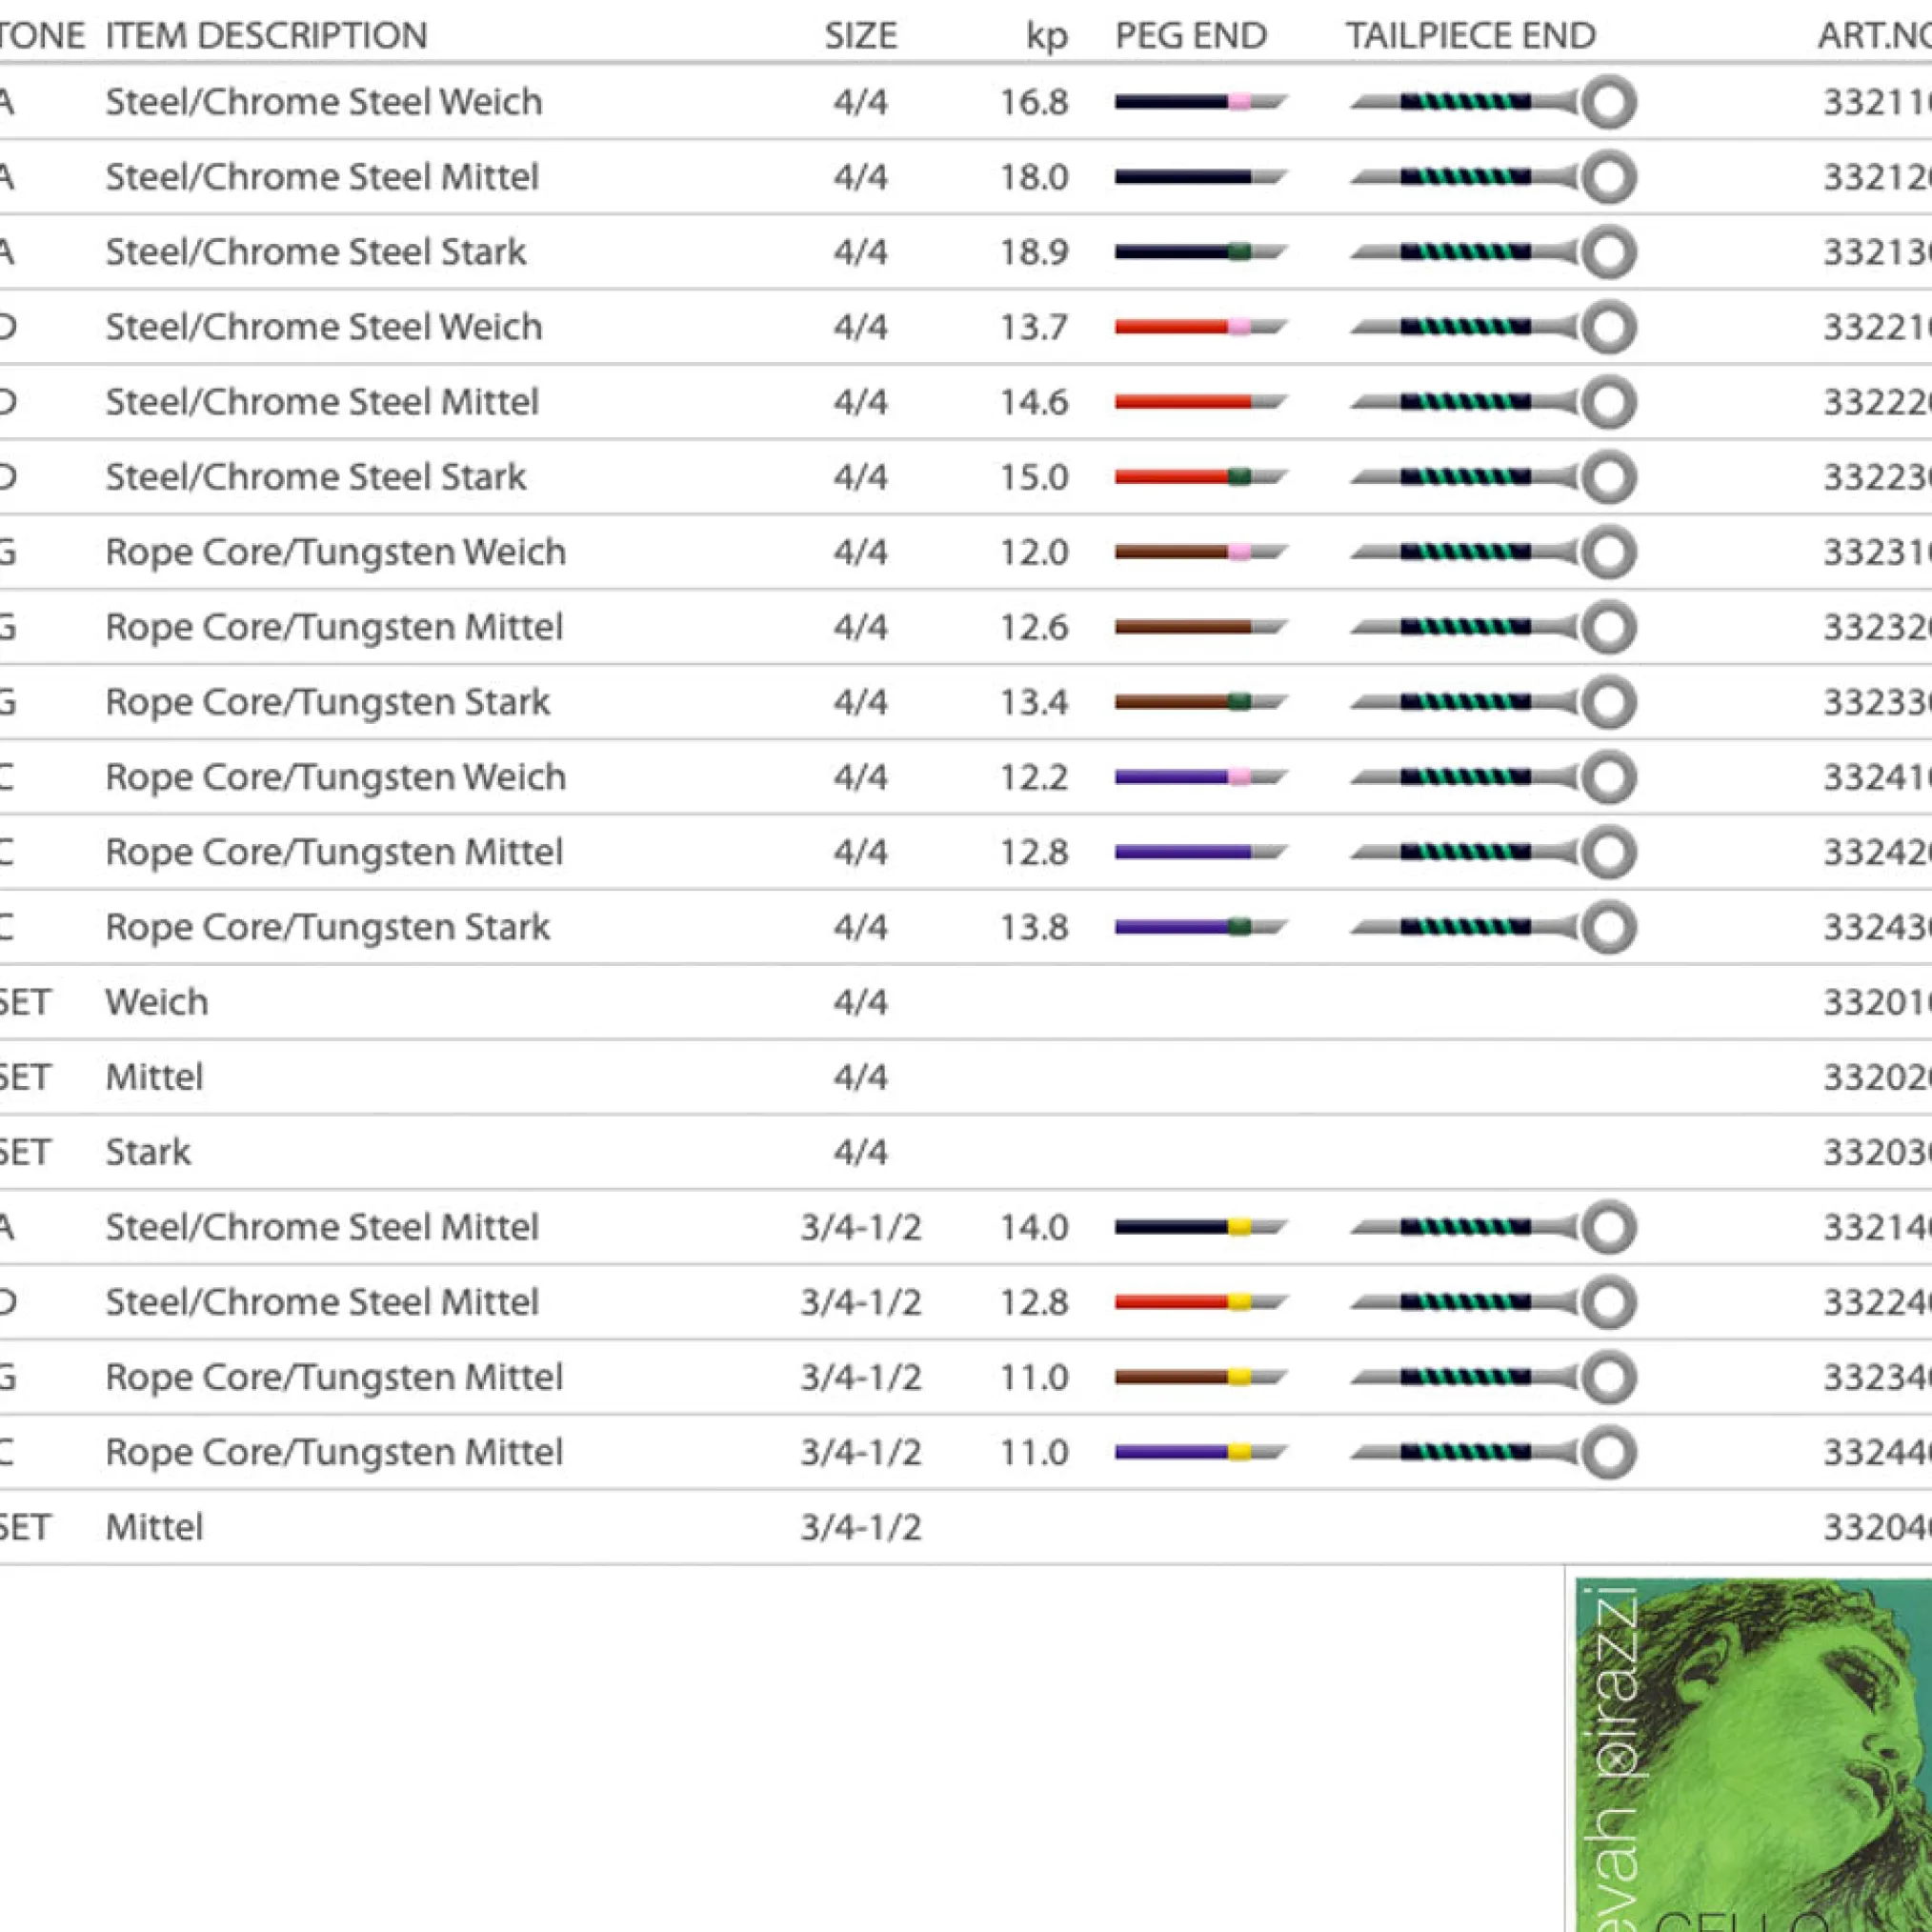The width and height of the screenshot is (1932, 1932).
Task: Select the SET Weich 4/4 row
Action: tap(157, 1001)
